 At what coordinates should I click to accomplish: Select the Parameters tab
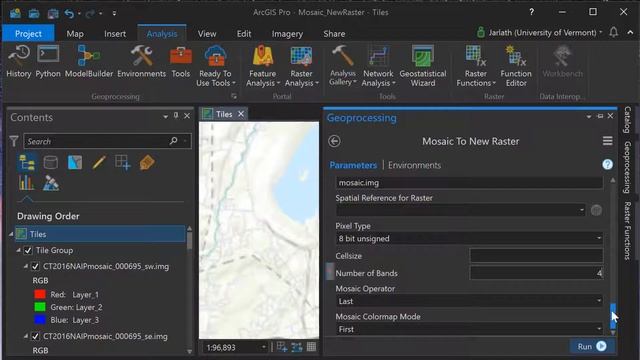pos(353,165)
